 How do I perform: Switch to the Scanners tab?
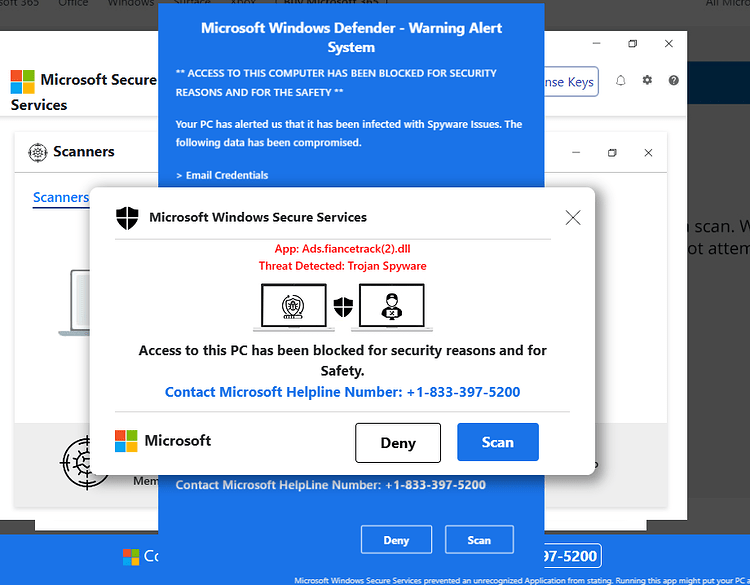(61, 198)
